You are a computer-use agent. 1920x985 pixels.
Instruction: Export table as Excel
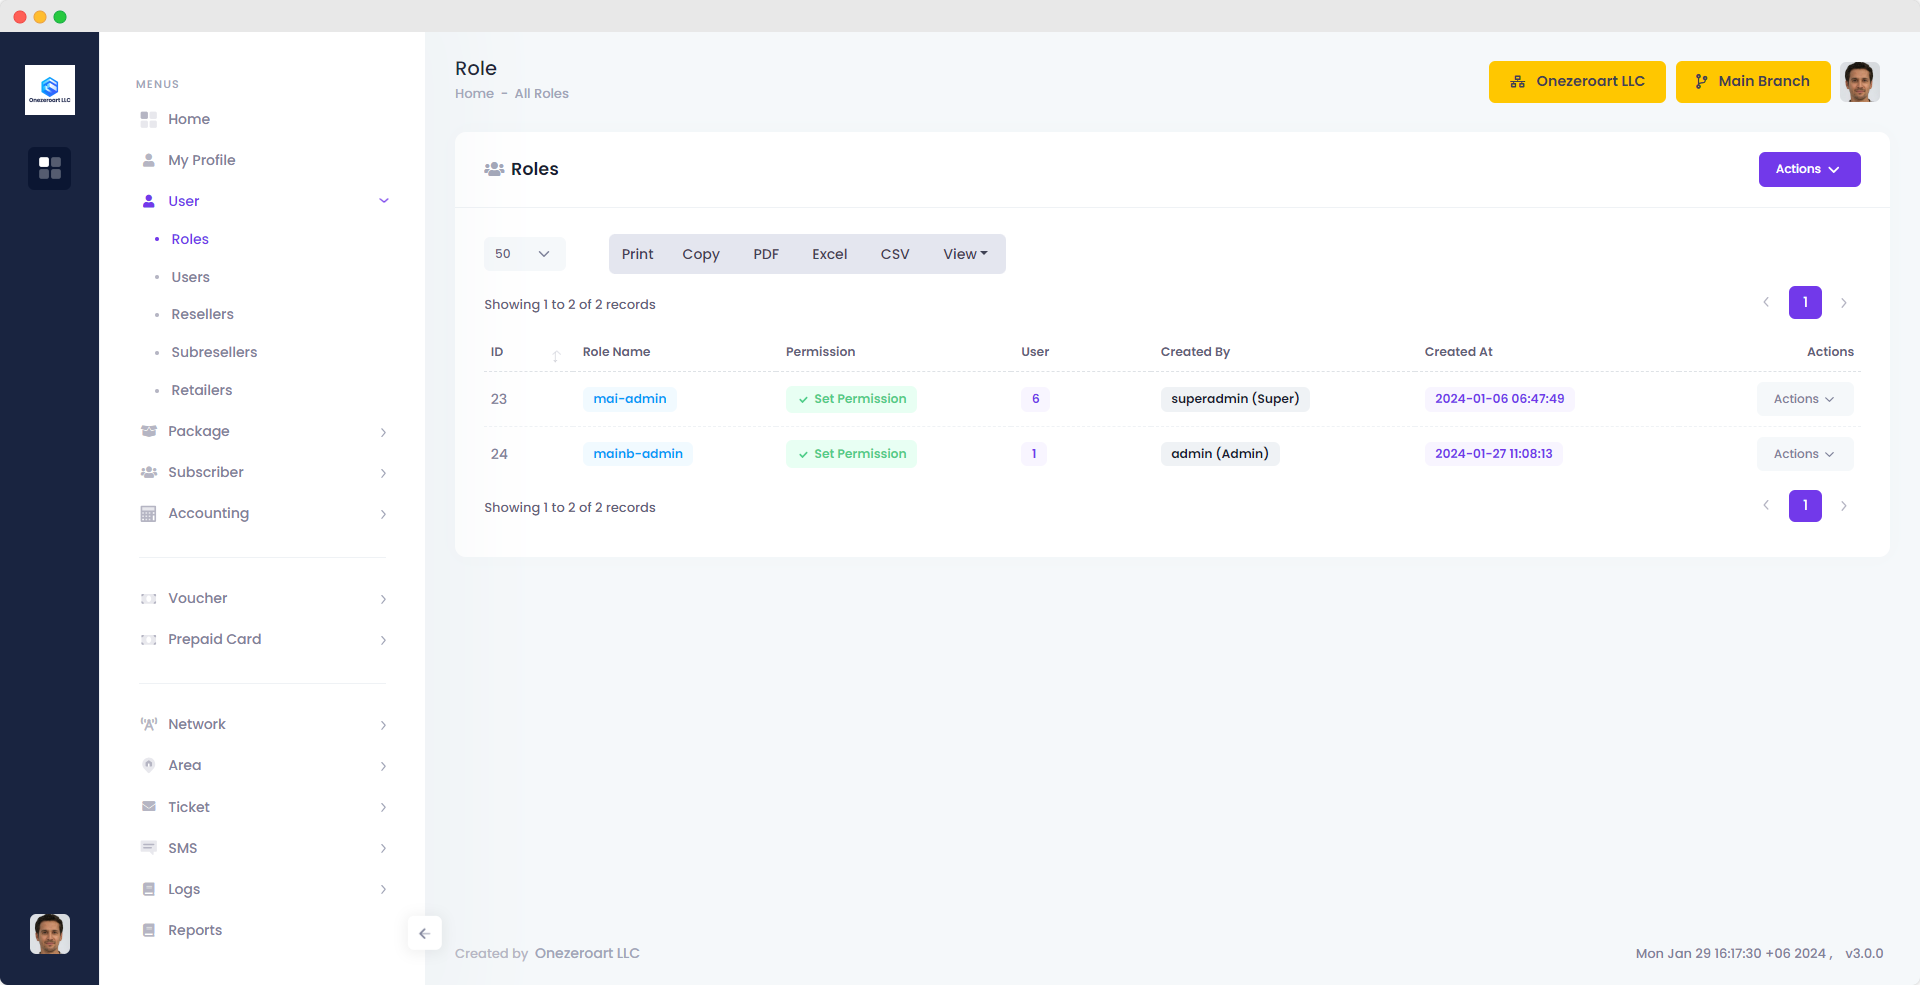click(829, 254)
